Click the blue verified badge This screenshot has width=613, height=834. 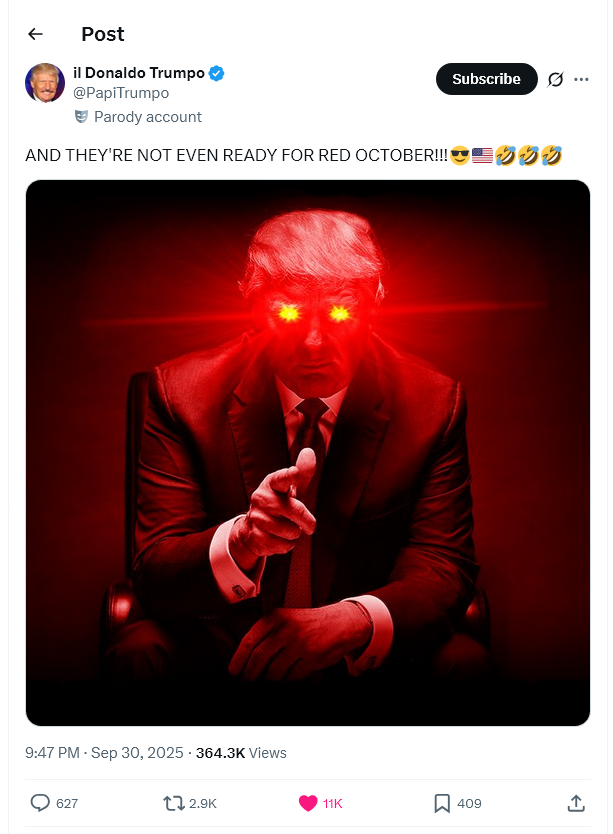(x=216, y=73)
